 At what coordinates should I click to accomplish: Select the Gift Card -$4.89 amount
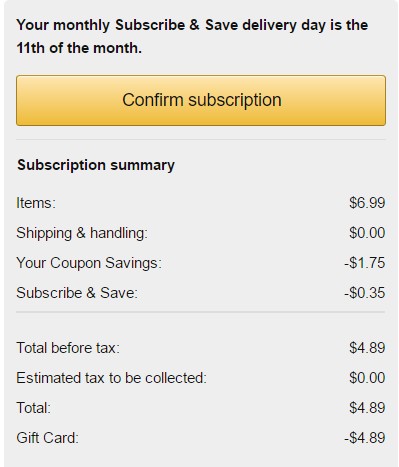365,438
